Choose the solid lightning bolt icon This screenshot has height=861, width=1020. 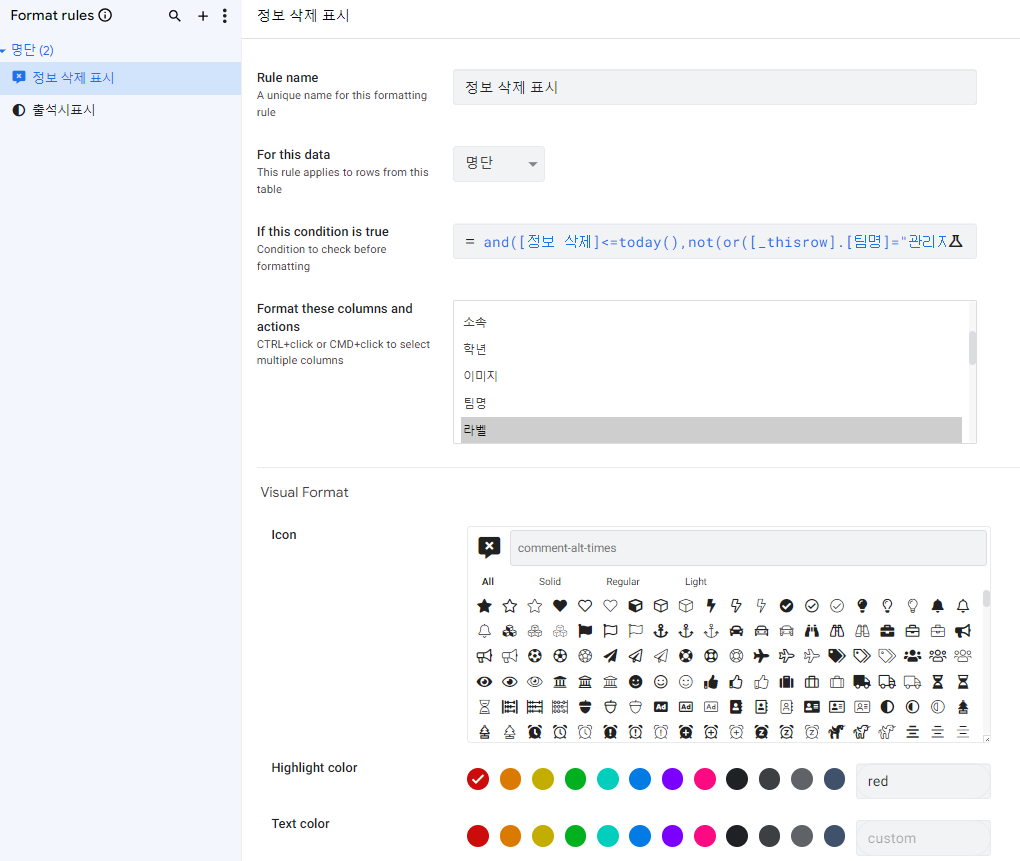point(711,606)
